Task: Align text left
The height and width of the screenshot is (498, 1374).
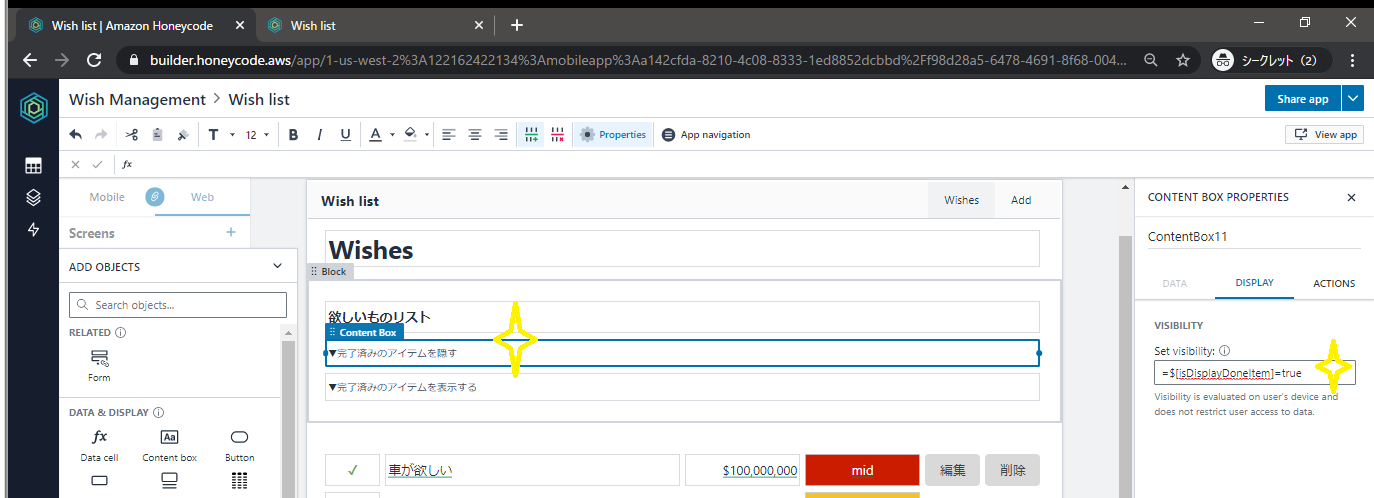Action: click(x=449, y=134)
